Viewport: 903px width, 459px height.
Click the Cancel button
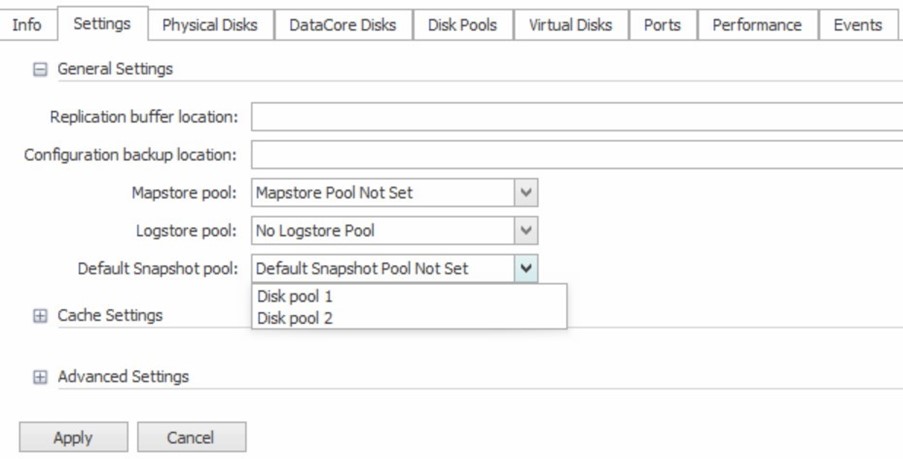(190, 437)
